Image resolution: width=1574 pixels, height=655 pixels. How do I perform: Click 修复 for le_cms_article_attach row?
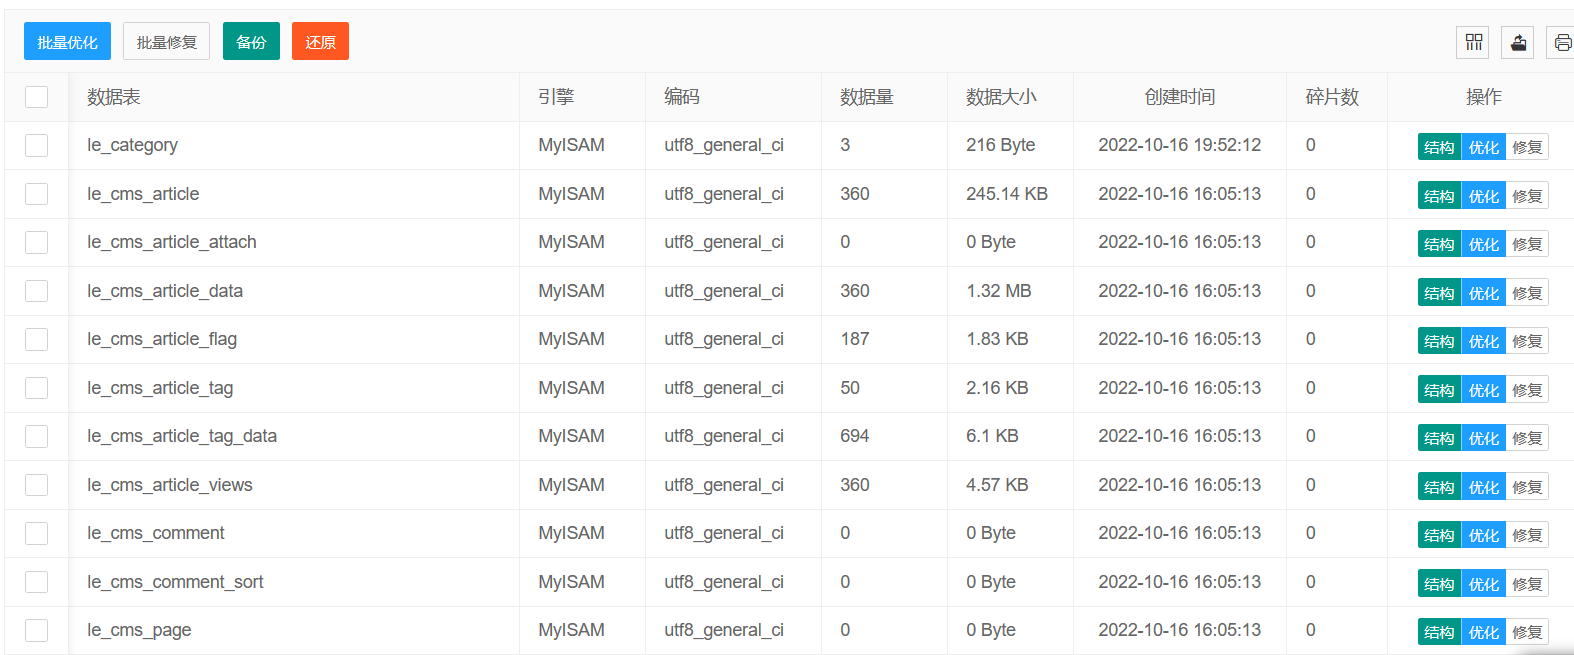point(1527,244)
